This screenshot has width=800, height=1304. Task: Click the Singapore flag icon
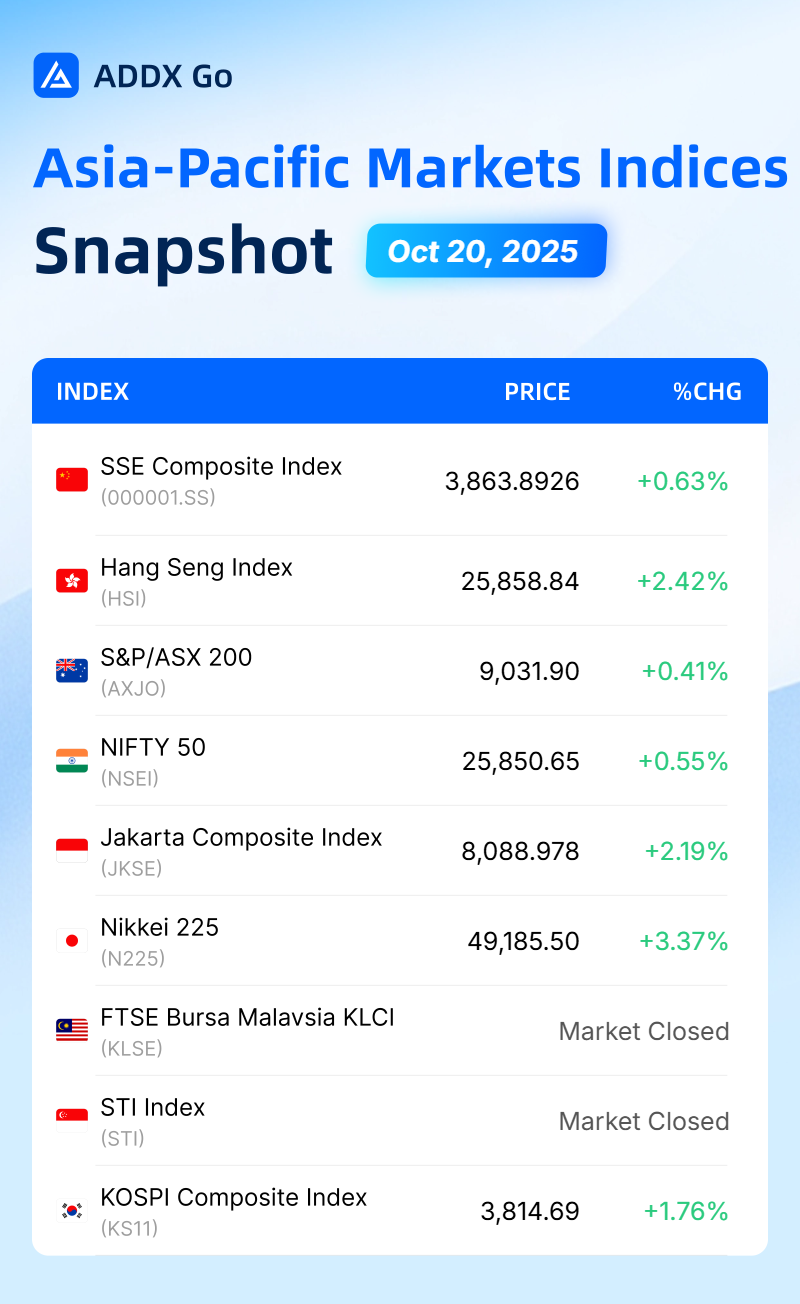72,1121
